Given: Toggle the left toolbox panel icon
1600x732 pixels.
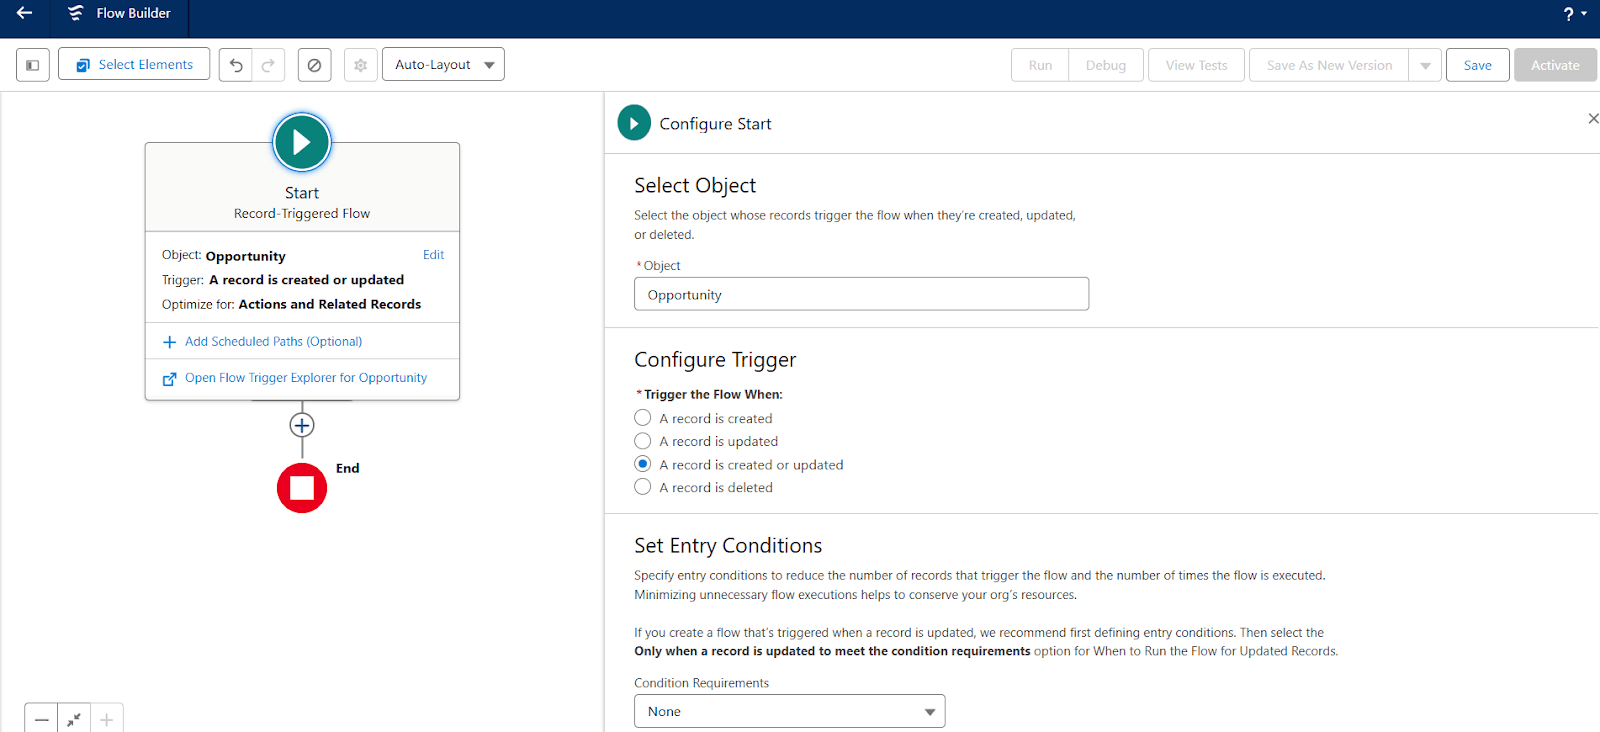Looking at the screenshot, I should [33, 65].
